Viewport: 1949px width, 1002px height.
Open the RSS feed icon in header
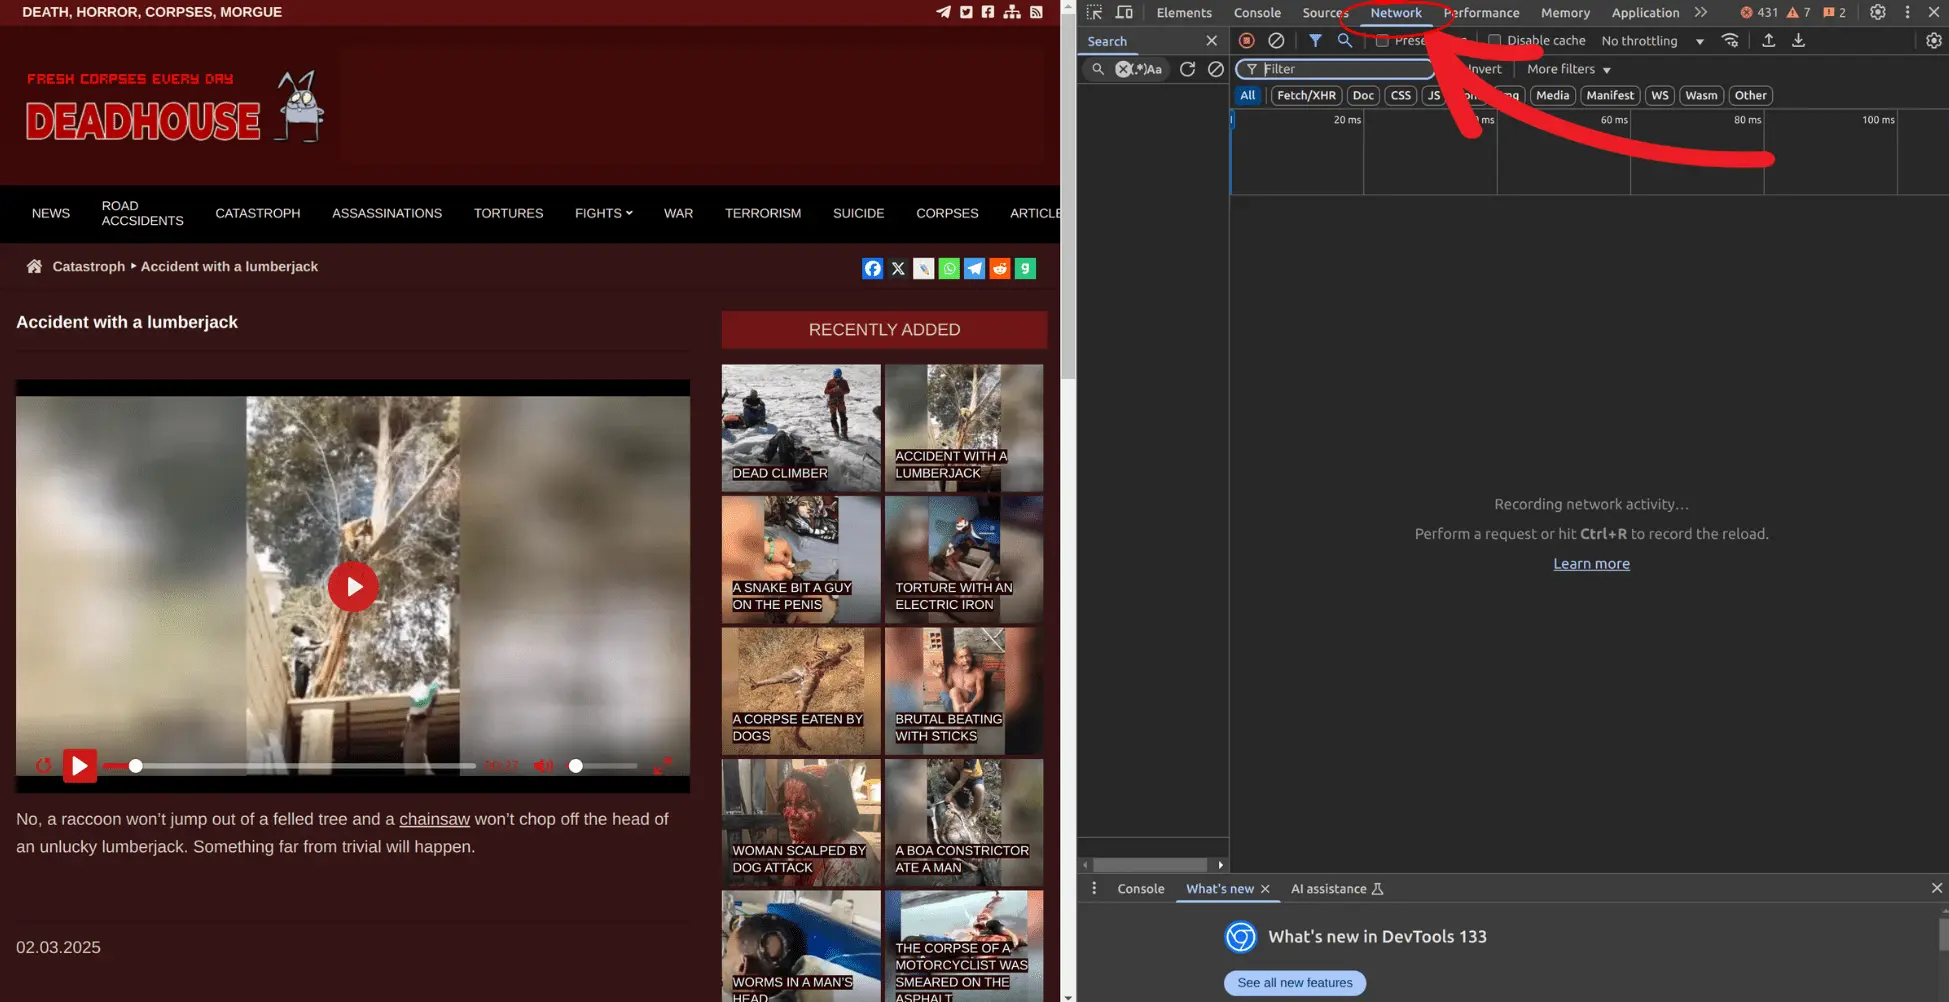pos(1036,12)
